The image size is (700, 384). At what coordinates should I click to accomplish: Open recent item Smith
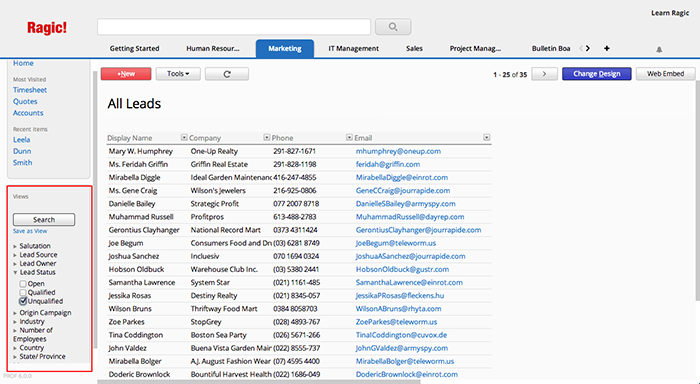[22, 163]
